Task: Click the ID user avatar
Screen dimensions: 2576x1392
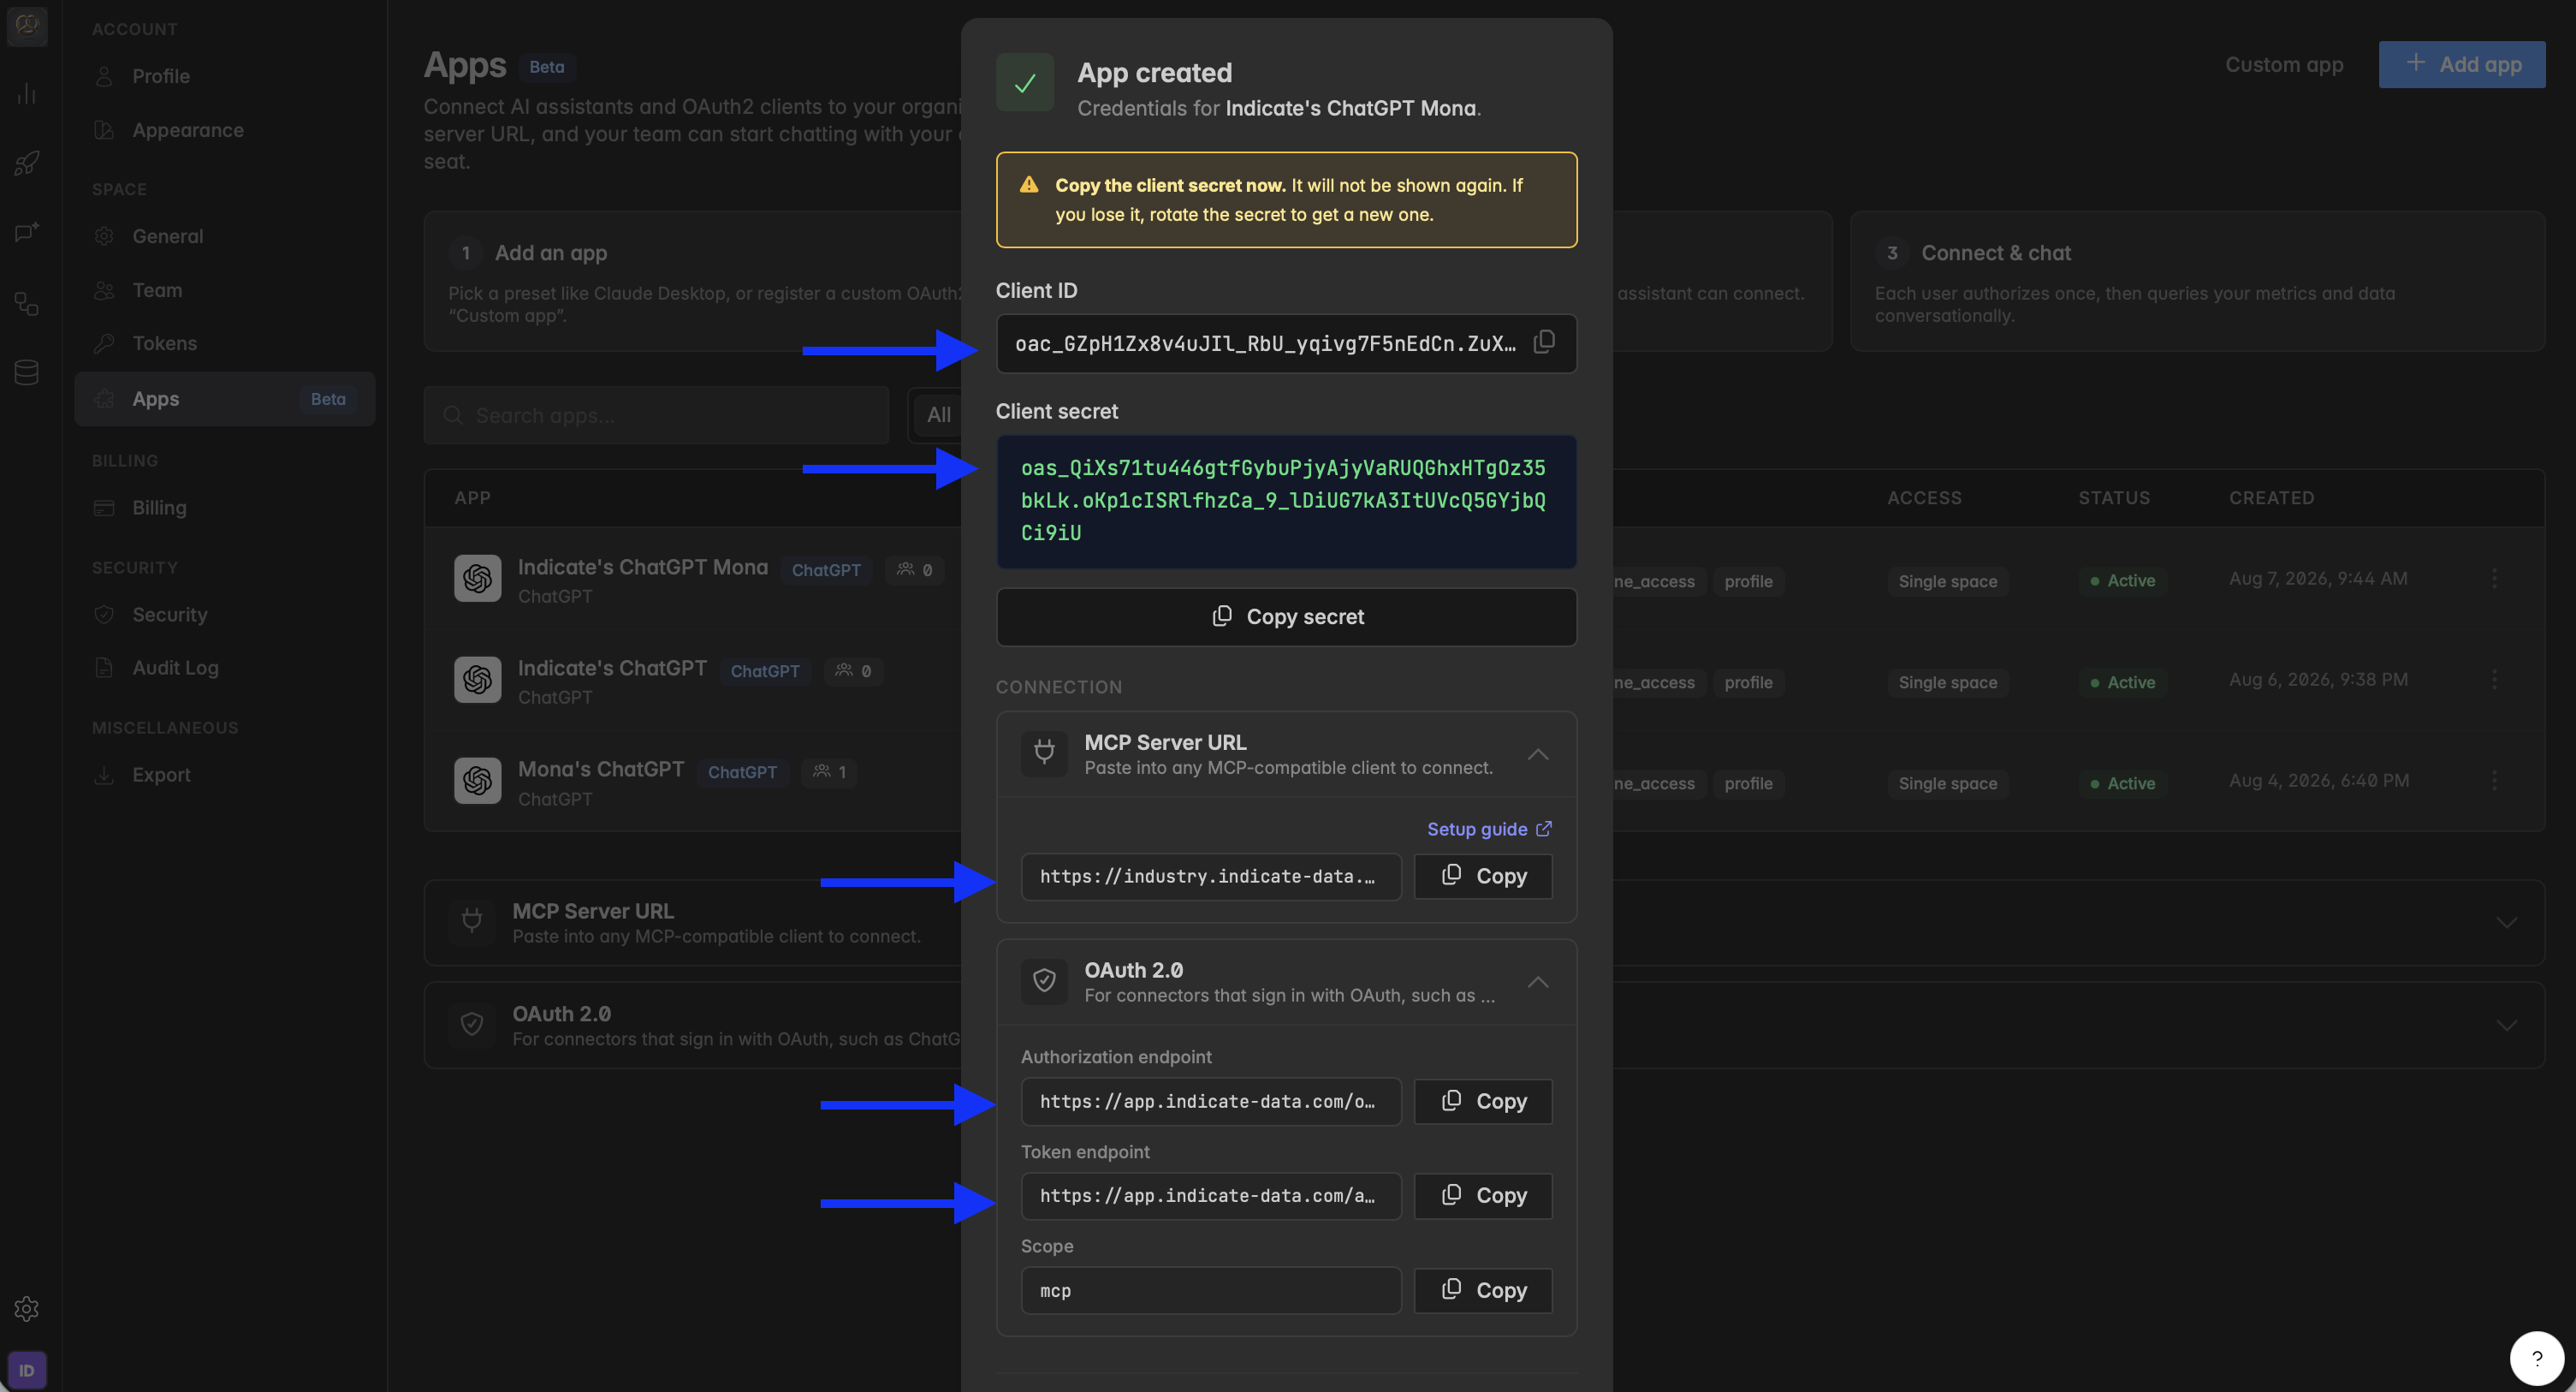Action: pos(27,1370)
